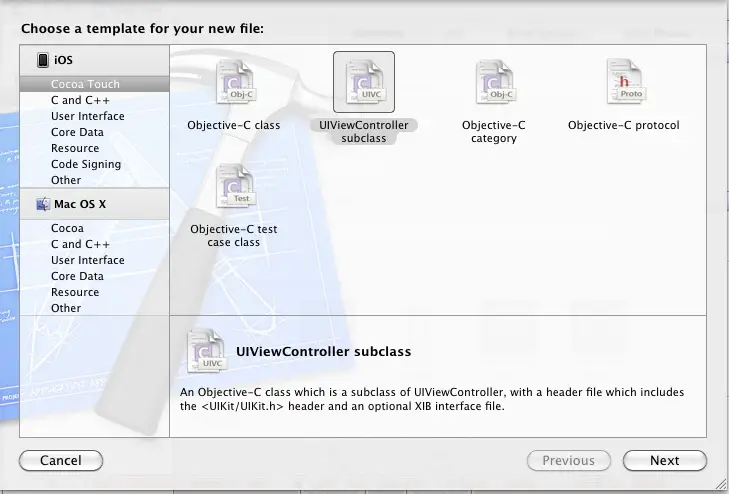Select Cocoa Touch under iOS
This screenshot has height=494, width=729.
[x=85, y=84]
